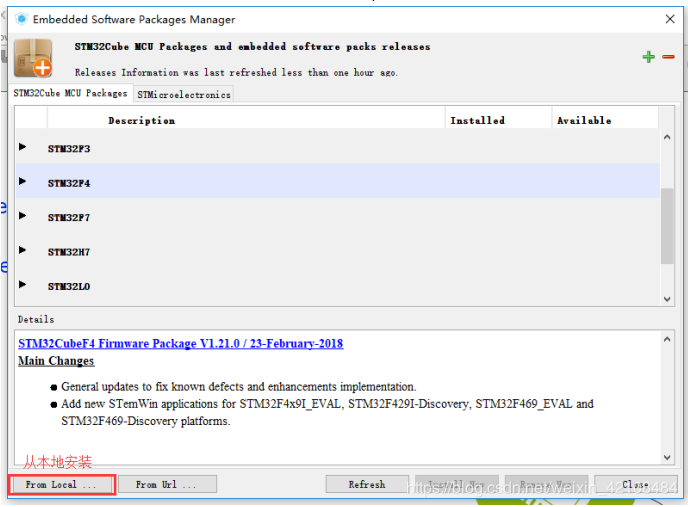The image size is (688, 507).
Task: Select the STM32L0 row text
Action: tap(69, 286)
